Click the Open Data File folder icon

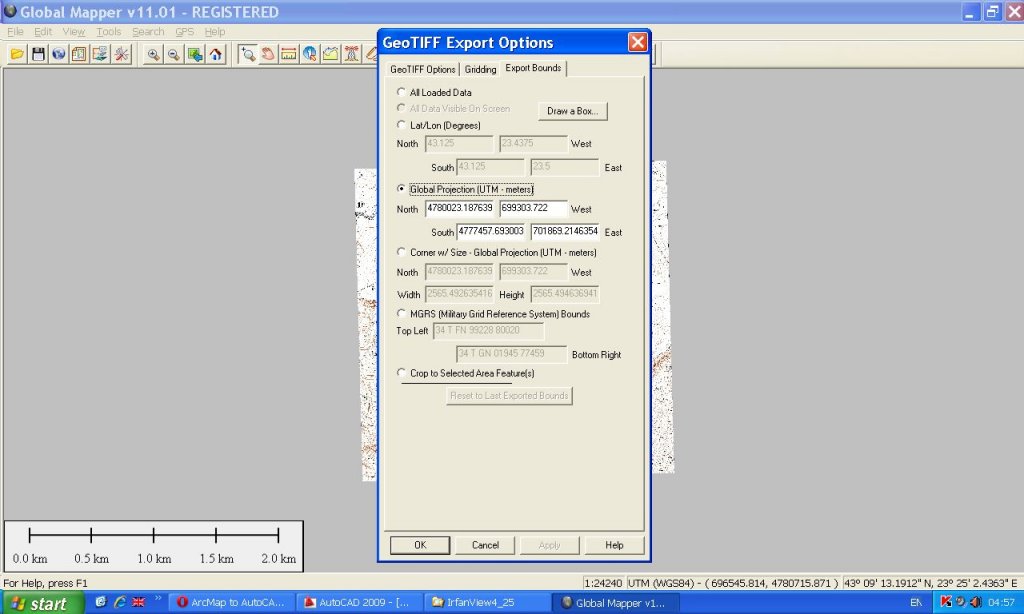pyautogui.click(x=17, y=54)
